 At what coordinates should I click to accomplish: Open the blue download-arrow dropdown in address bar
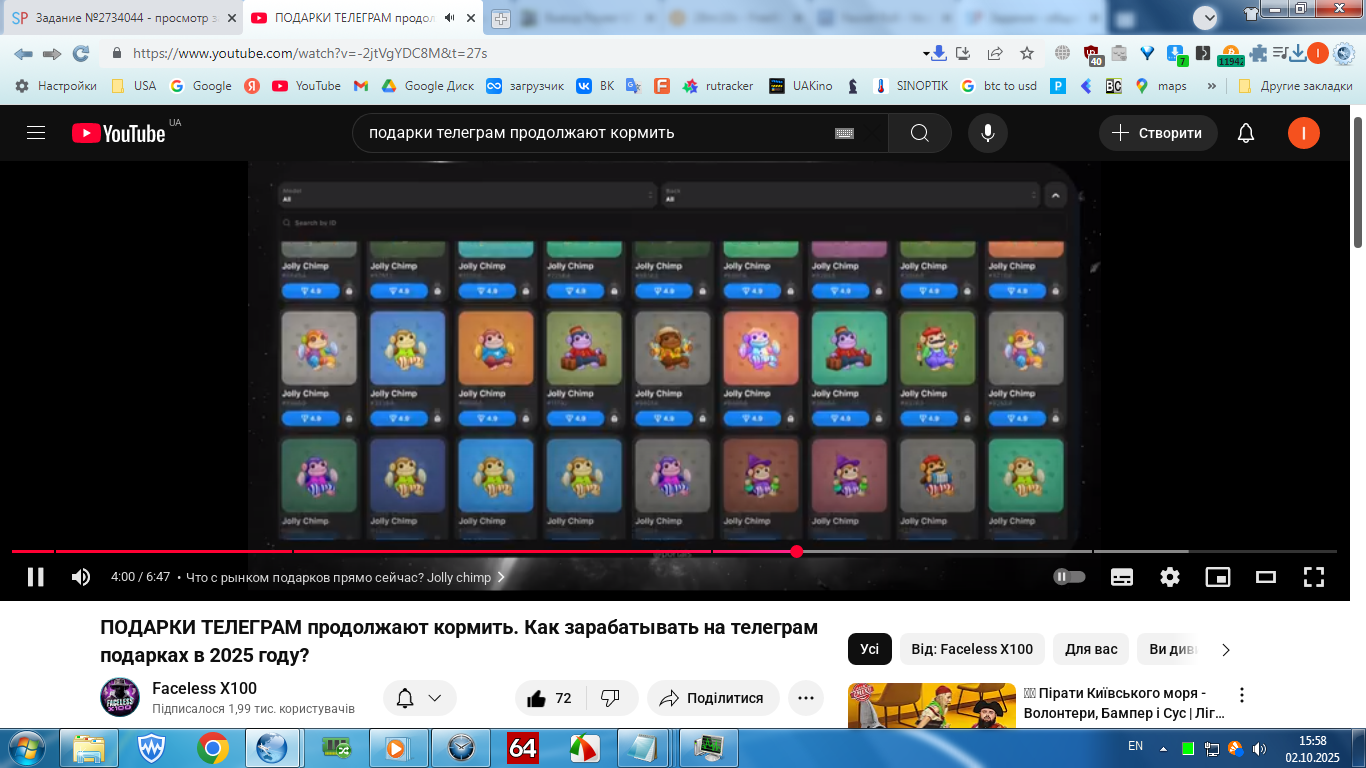pyautogui.click(x=934, y=53)
